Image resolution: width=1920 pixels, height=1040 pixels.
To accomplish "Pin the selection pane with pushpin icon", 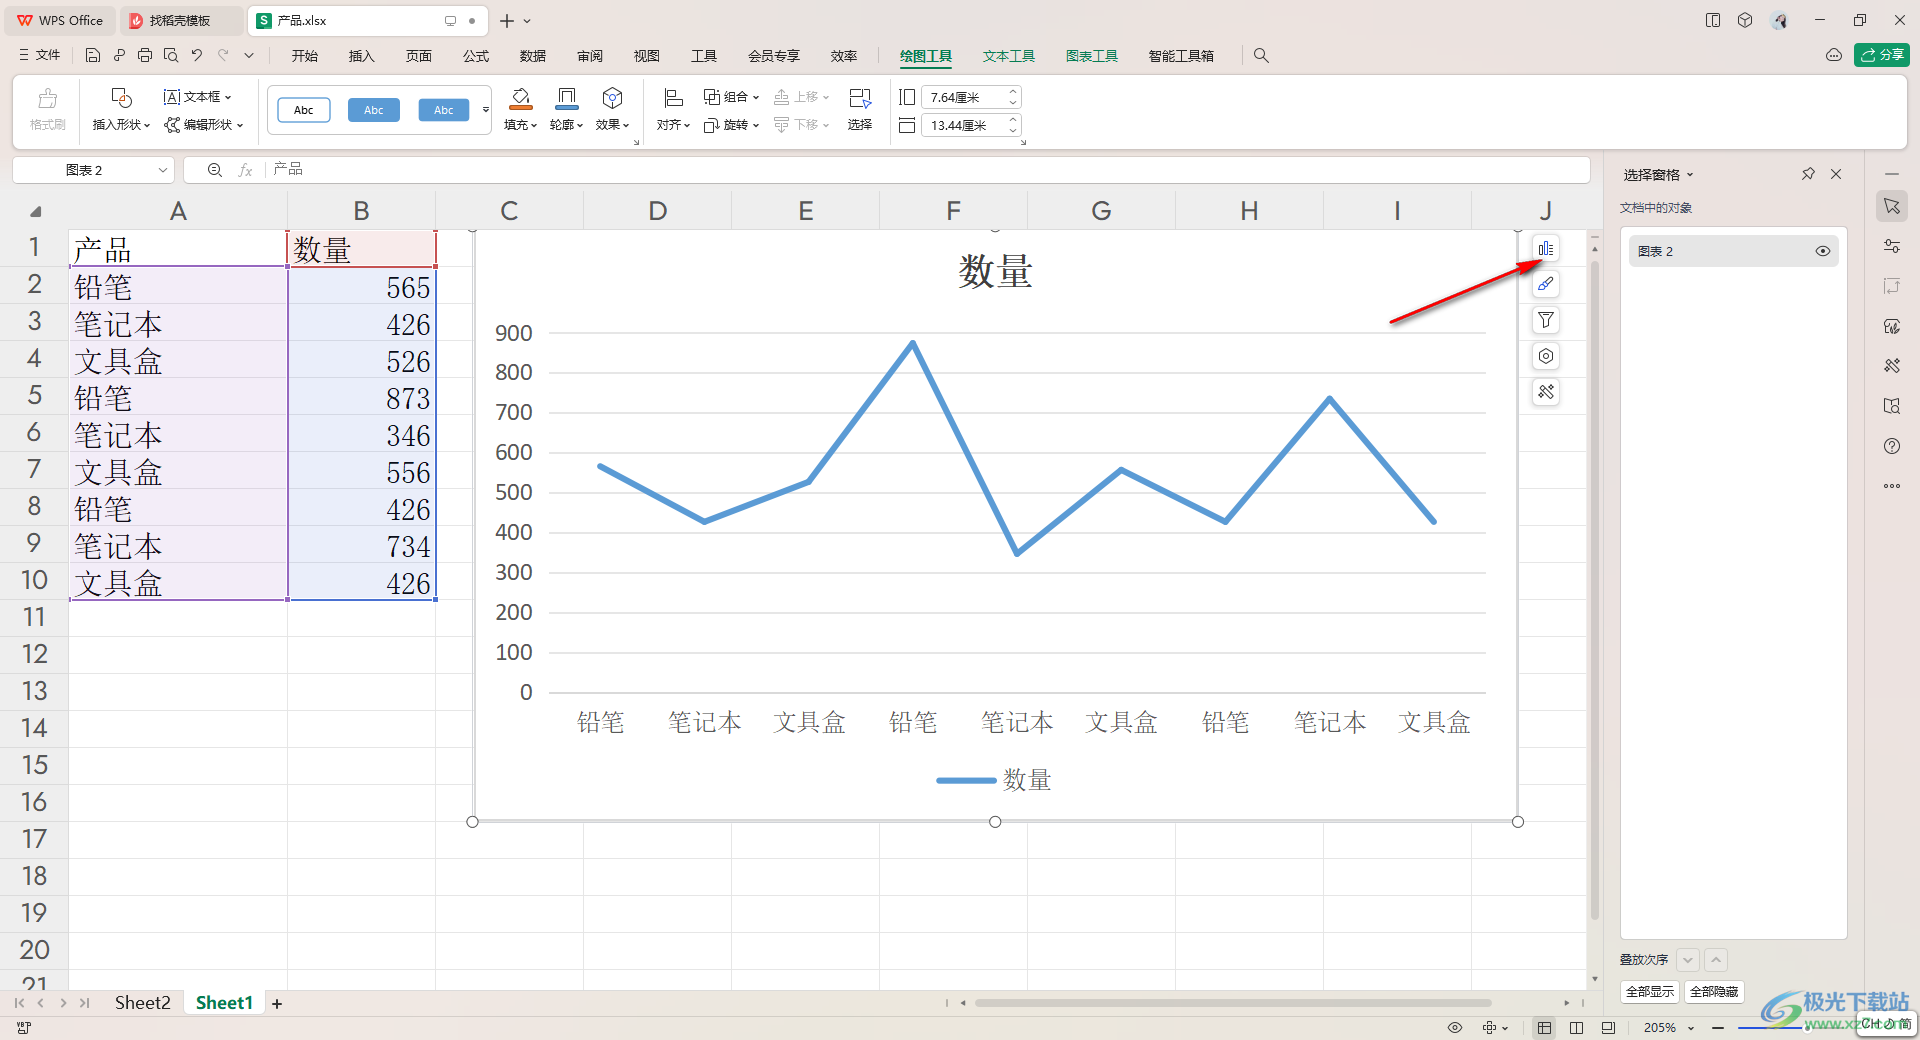I will point(1808,174).
